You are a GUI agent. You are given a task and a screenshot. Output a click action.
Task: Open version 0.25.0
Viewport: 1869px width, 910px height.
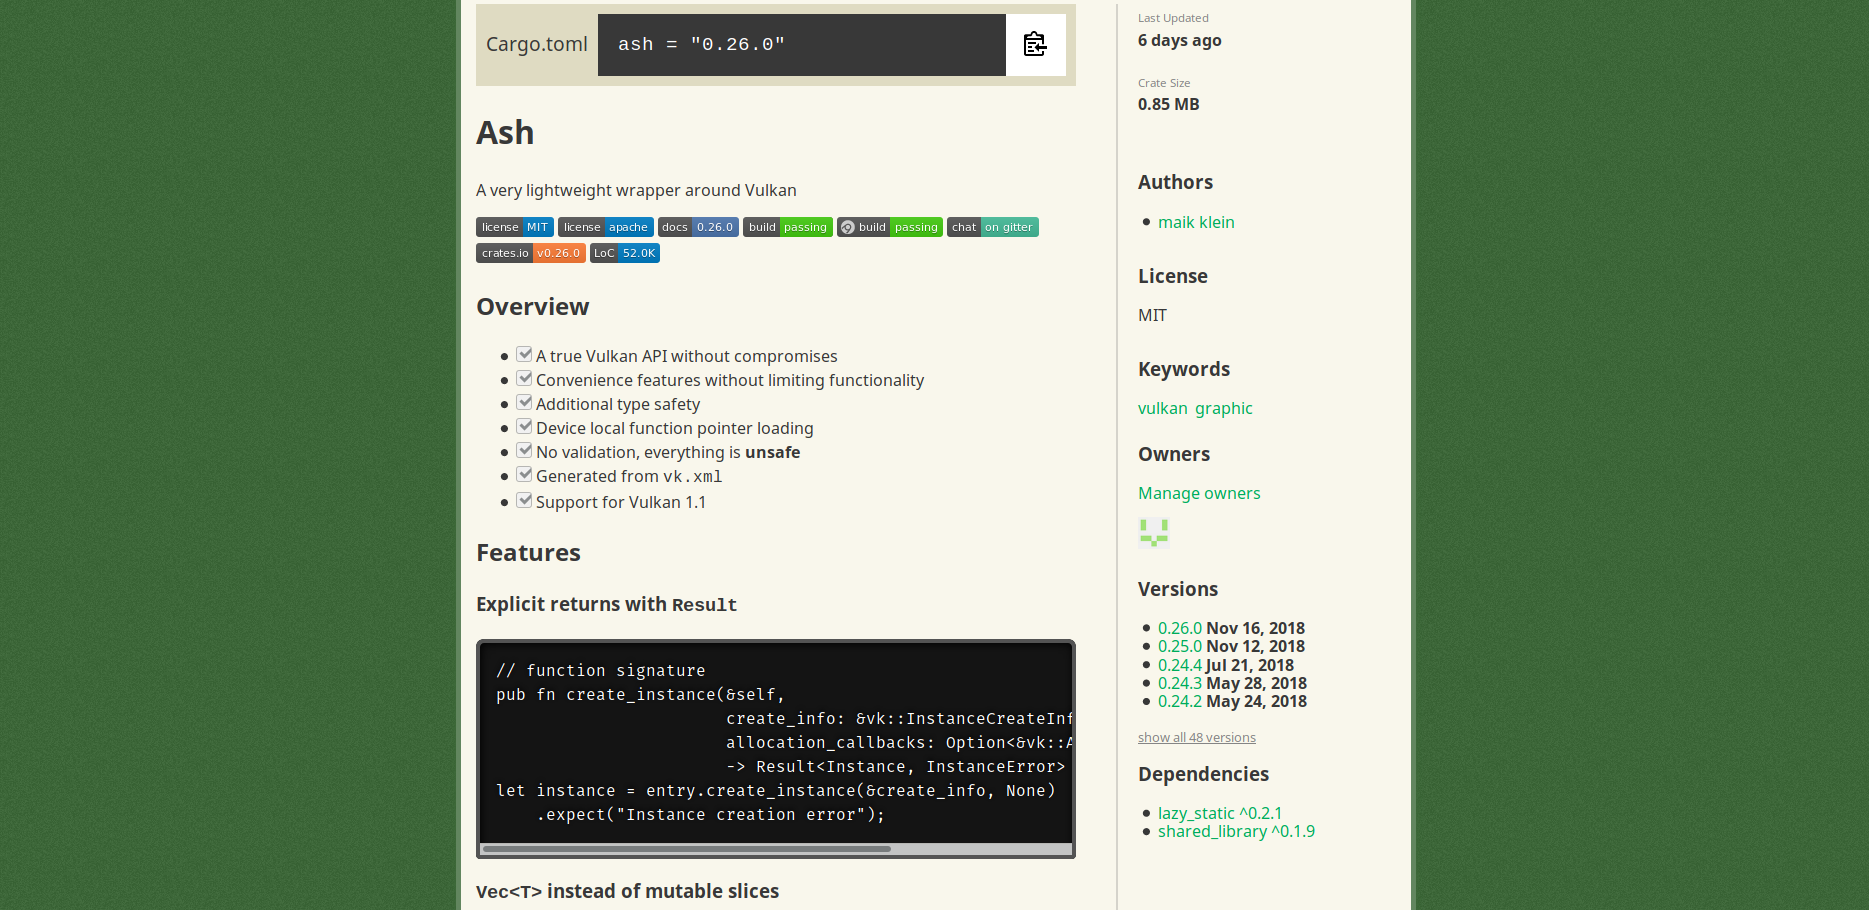(x=1180, y=646)
